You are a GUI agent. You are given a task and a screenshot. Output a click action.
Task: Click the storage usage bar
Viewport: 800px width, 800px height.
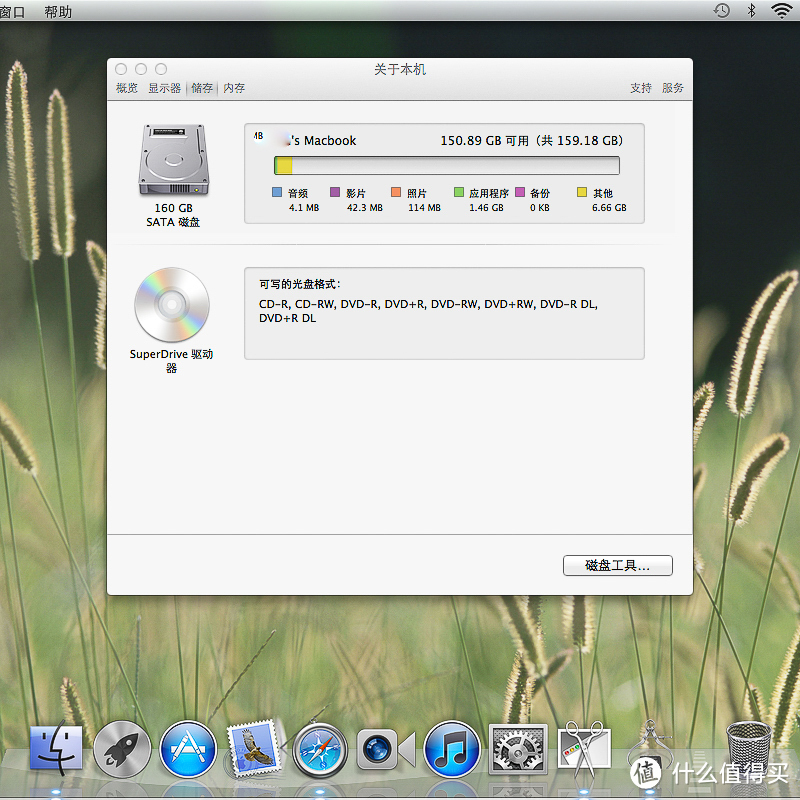pyautogui.click(x=445, y=164)
